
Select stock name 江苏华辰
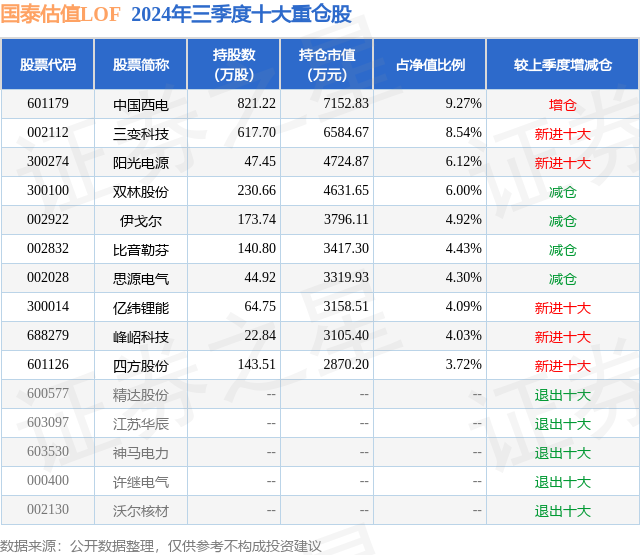click(x=141, y=424)
